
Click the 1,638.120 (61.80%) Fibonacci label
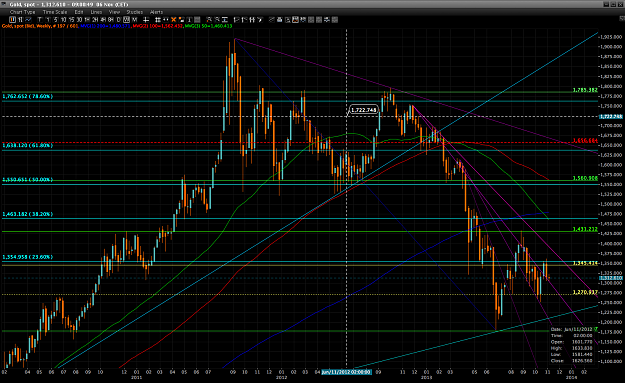point(28,145)
